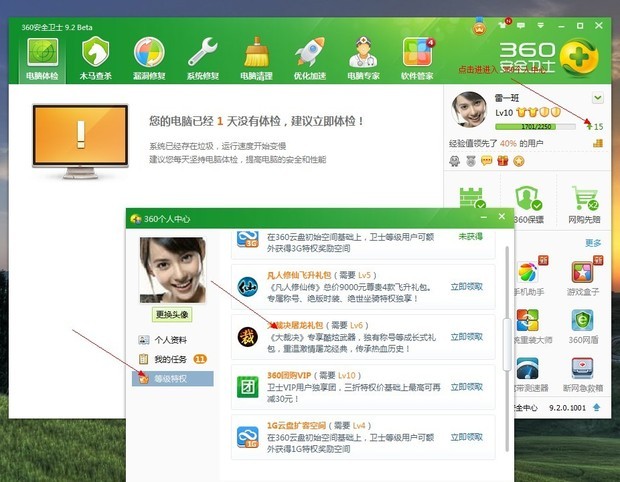
Task: Open 360保镖 shield icon
Action: tap(528, 198)
